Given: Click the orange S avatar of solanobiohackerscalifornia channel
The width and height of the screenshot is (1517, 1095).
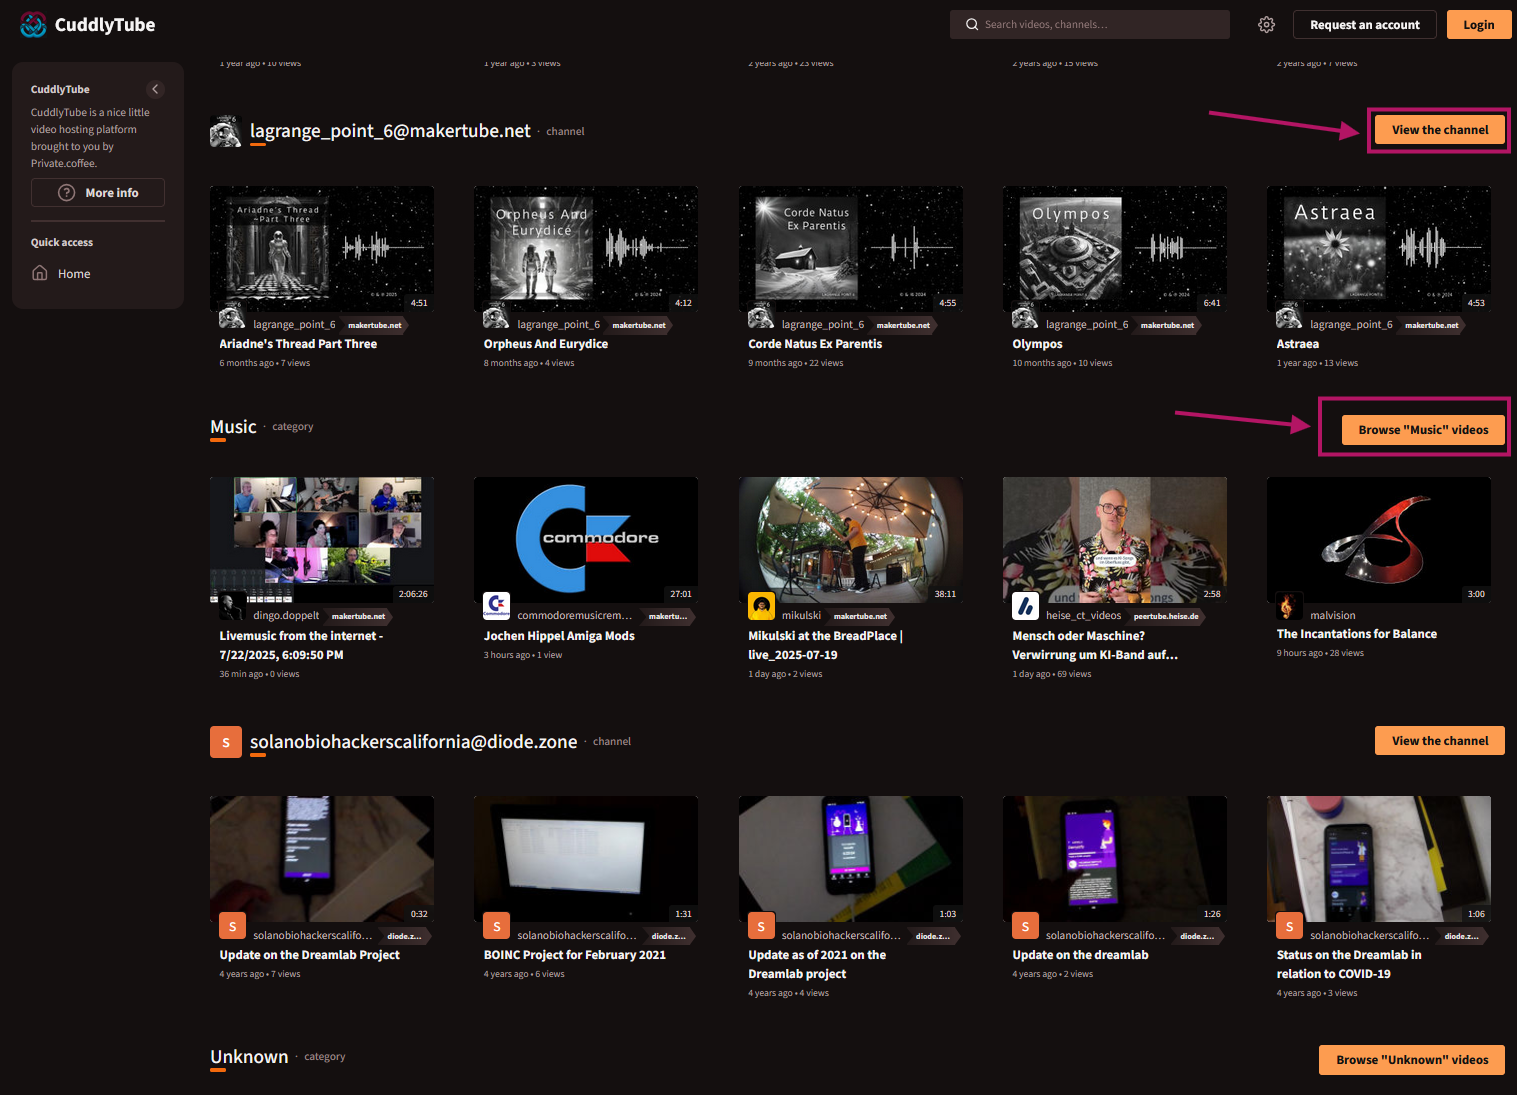Looking at the screenshot, I should [226, 742].
